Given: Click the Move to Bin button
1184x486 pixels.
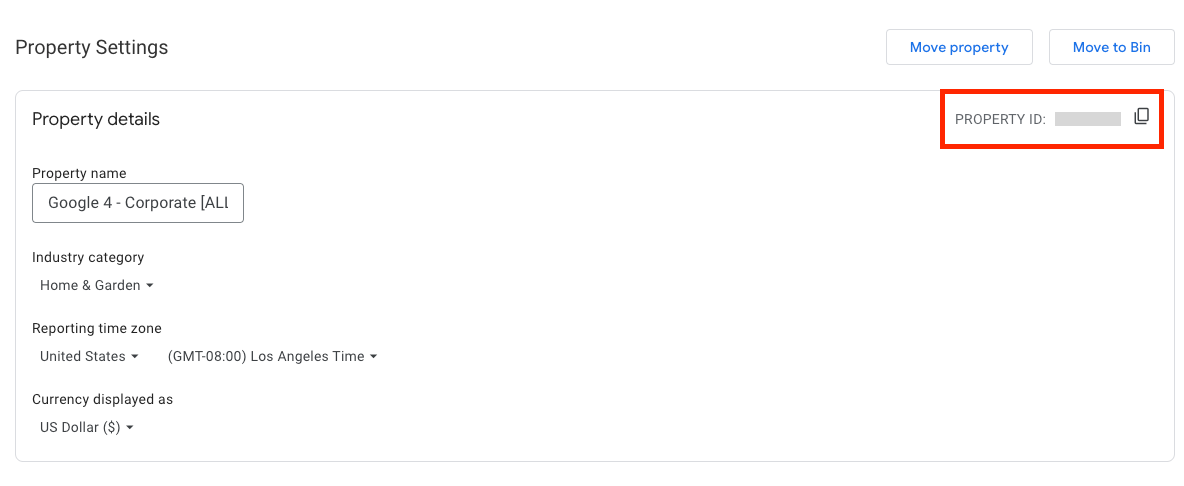Looking at the screenshot, I should click(1112, 48).
